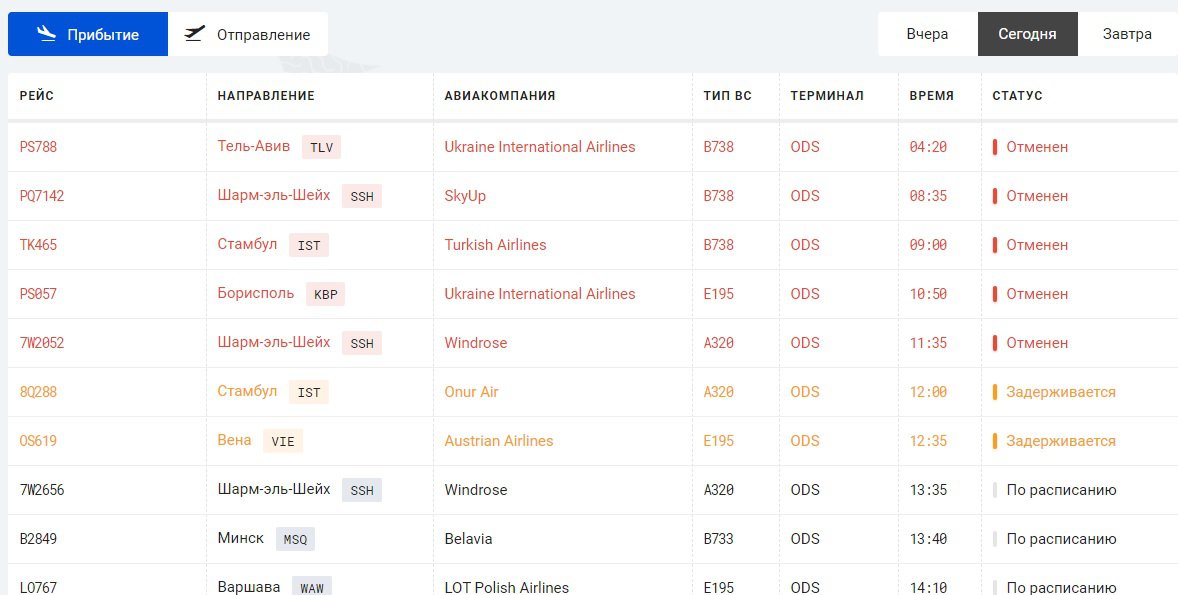
Task: Open flight PQ7142 details
Action: point(42,196)
